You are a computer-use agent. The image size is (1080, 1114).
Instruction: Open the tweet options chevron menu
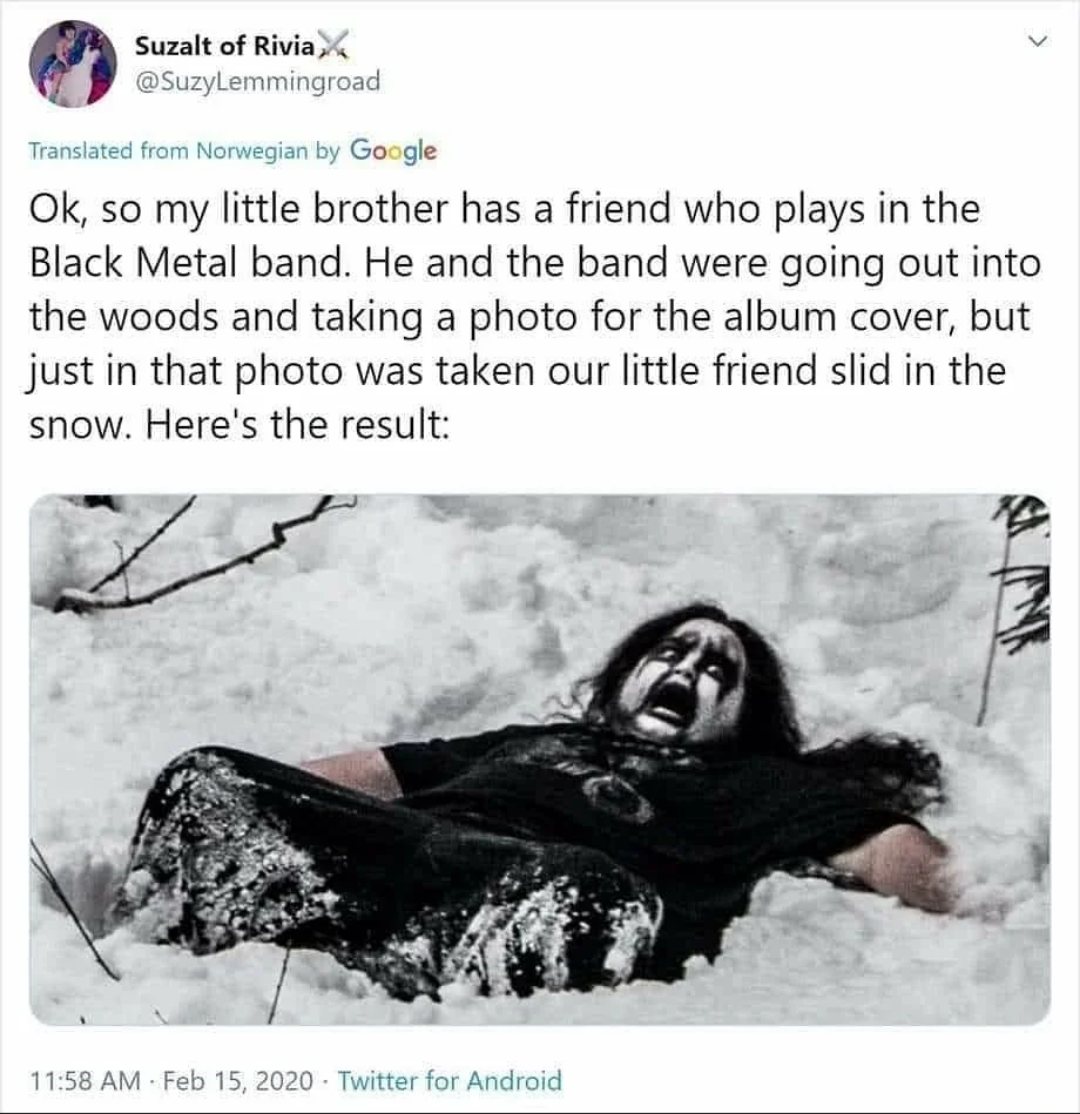coord(1038,42)
